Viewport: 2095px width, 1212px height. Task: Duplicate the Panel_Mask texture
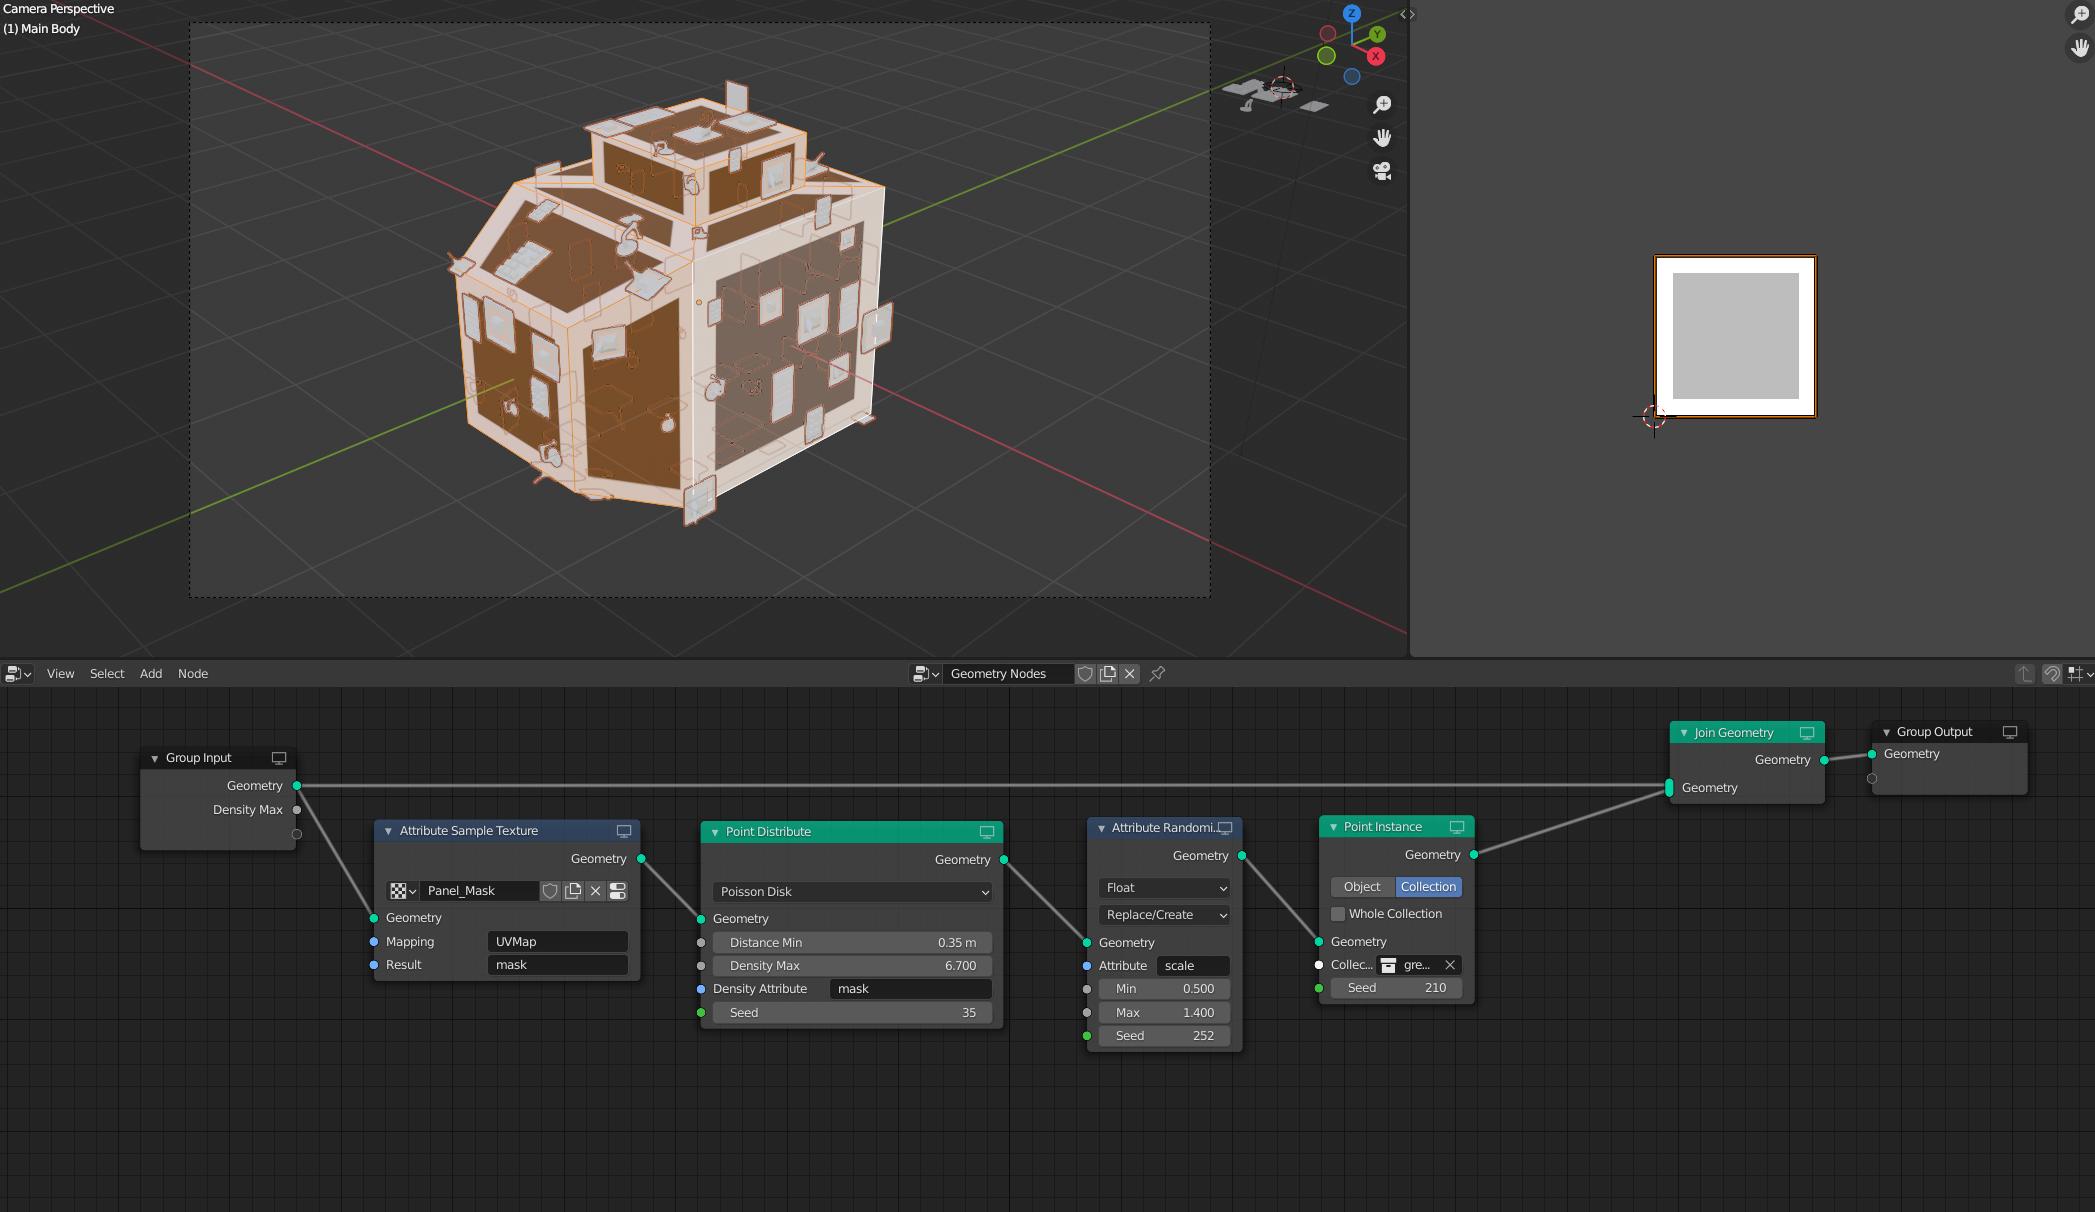pyautogui.click(x=573, y=891)
